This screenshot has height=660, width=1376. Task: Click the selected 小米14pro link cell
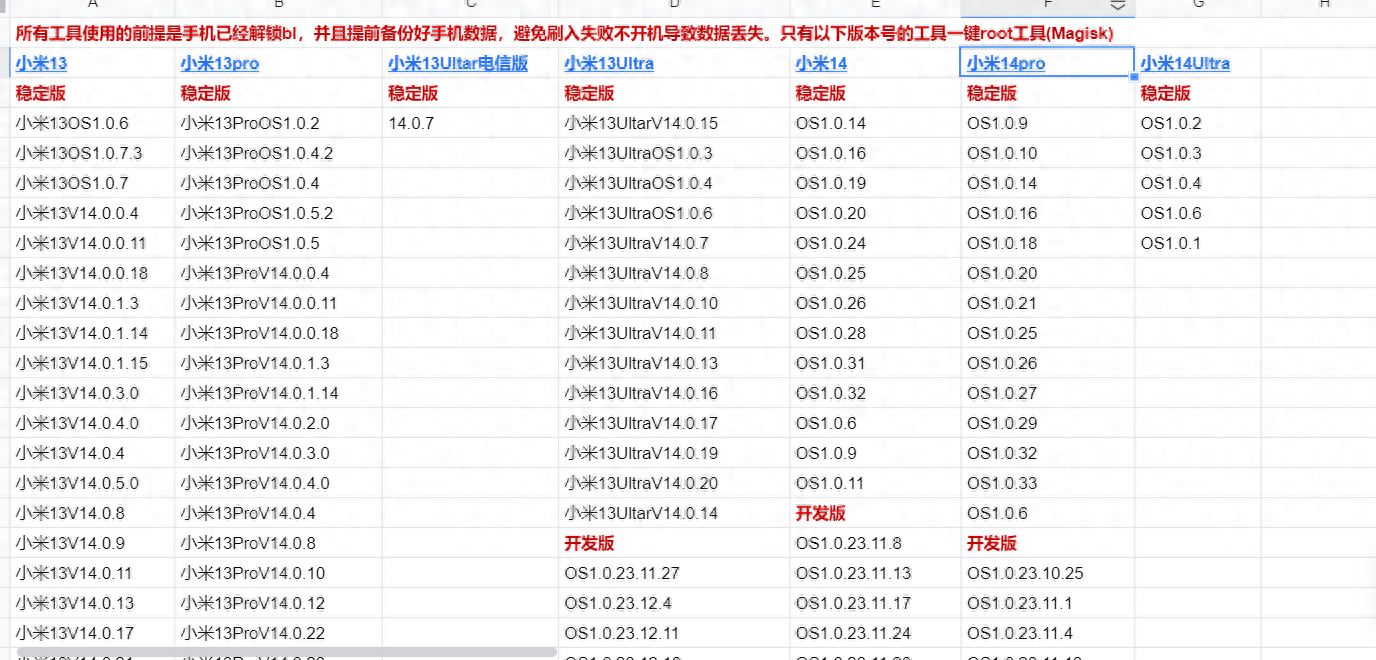tap(1047, 62)
